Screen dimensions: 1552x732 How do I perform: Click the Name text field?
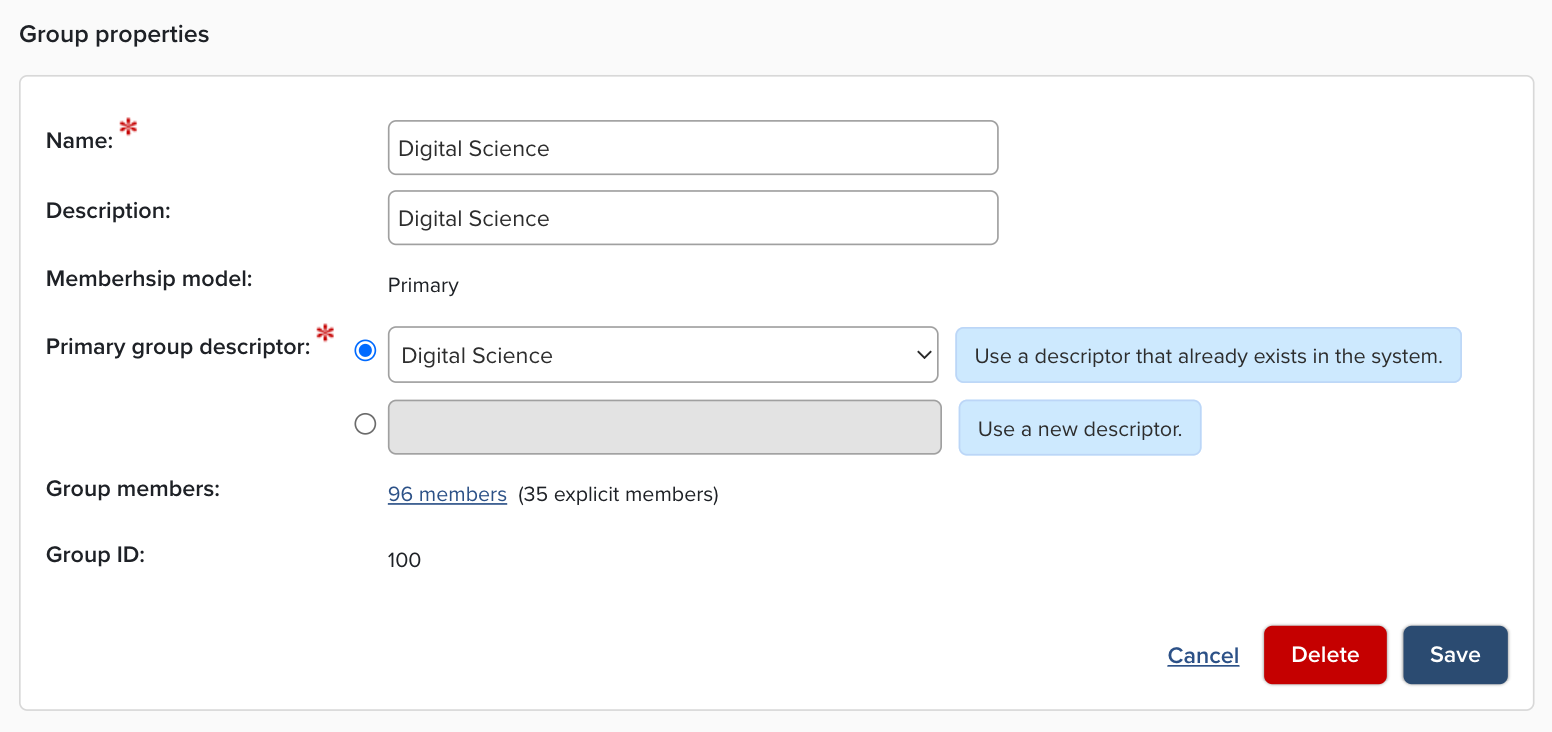(692, 148)
